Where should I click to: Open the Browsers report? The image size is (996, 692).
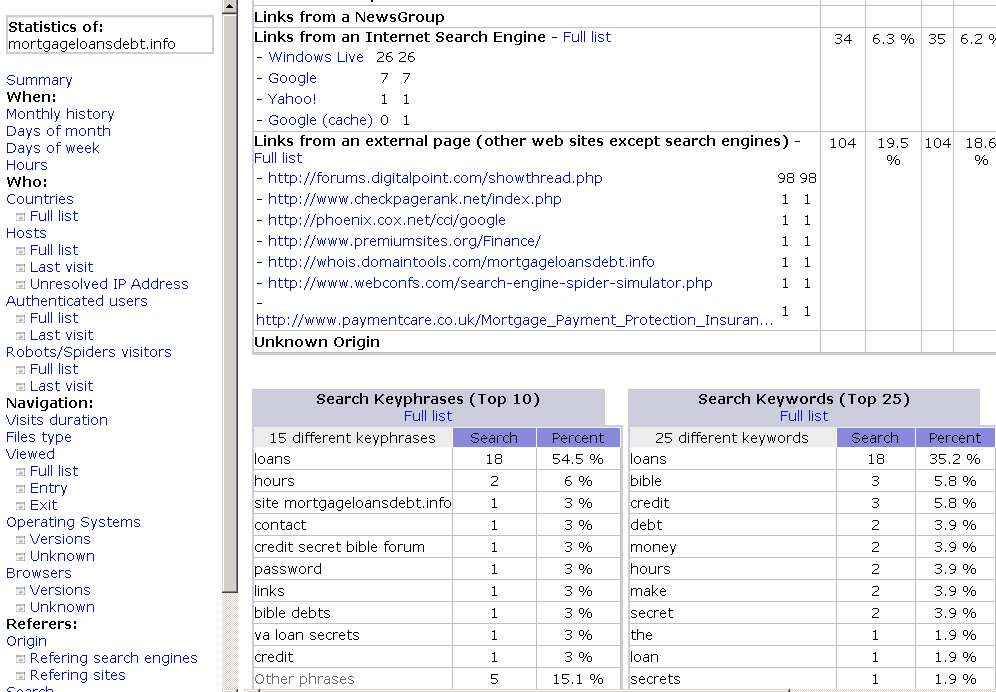click(x=38, y=573)
